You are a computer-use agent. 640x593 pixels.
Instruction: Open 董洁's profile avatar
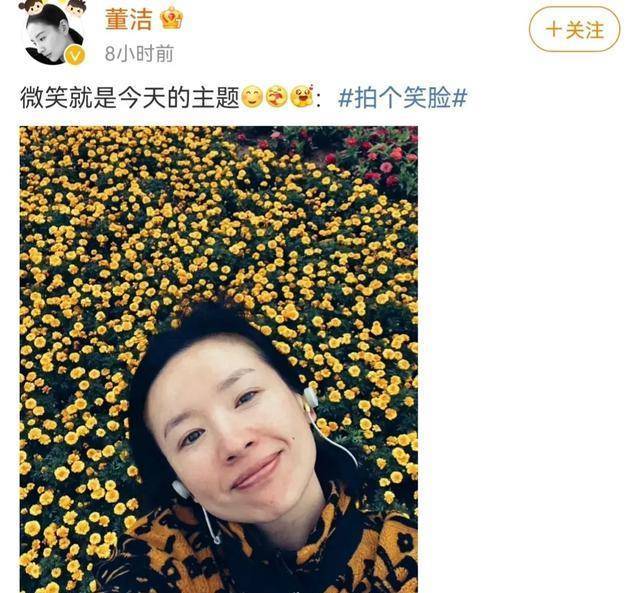(x=54, y=35)
